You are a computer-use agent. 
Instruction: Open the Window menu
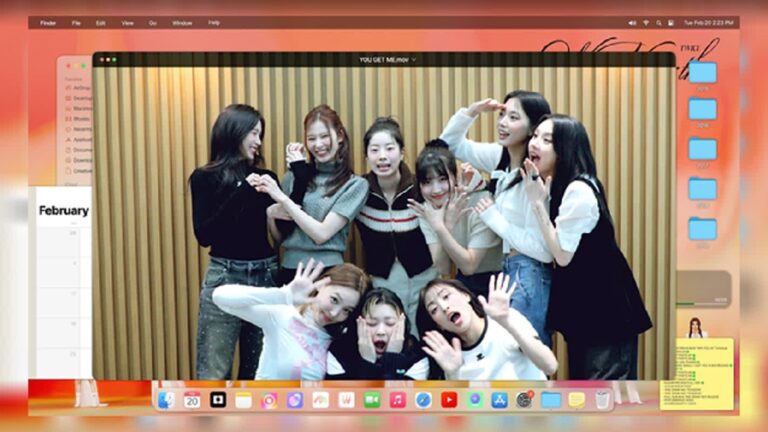click(182, 22)
